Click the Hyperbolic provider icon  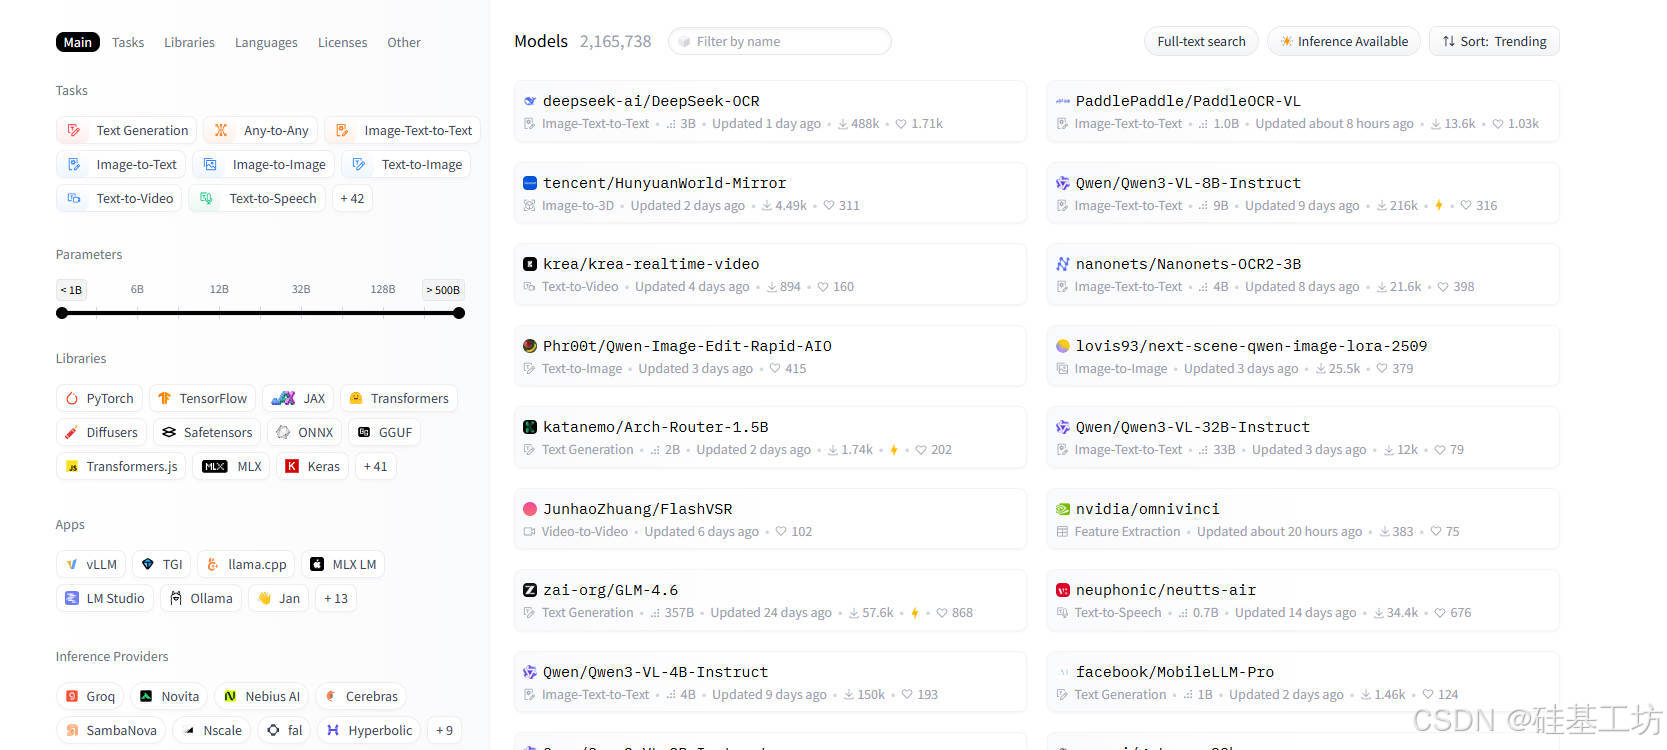(333, 730)
